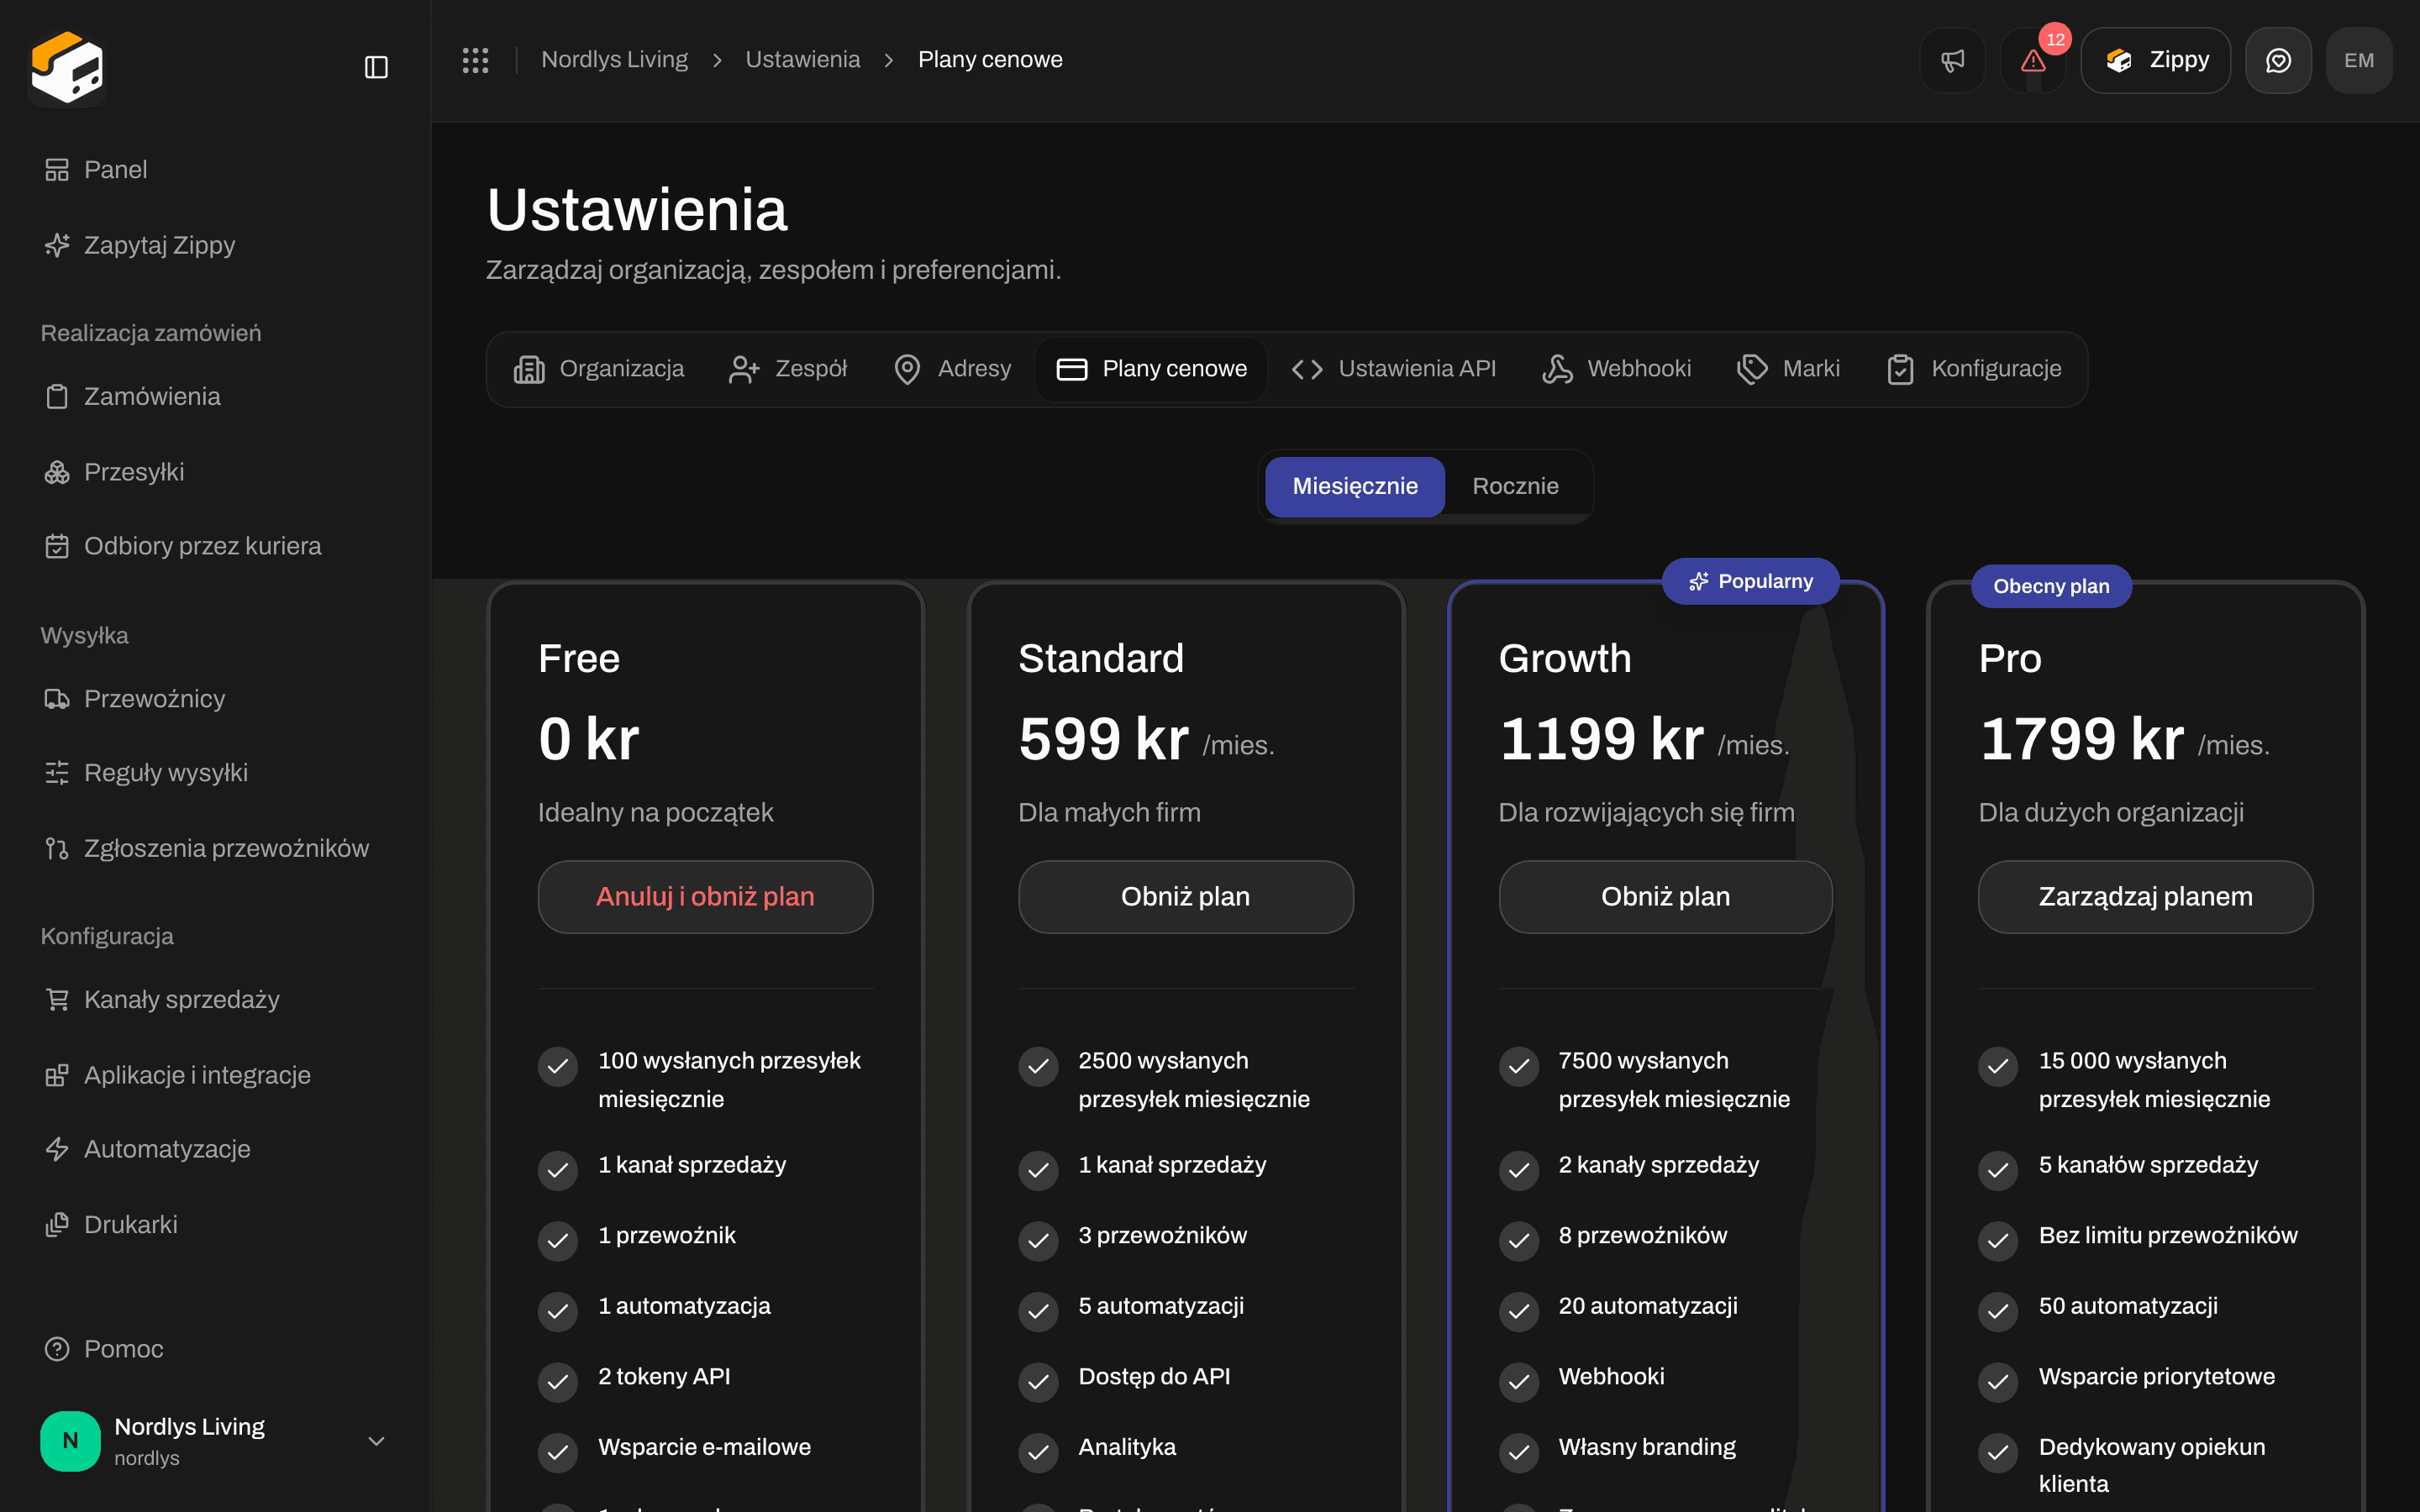Open Przewoźnicy in the sidebar
This screenshot has height=1512, width=2420.
click(215, 698)
